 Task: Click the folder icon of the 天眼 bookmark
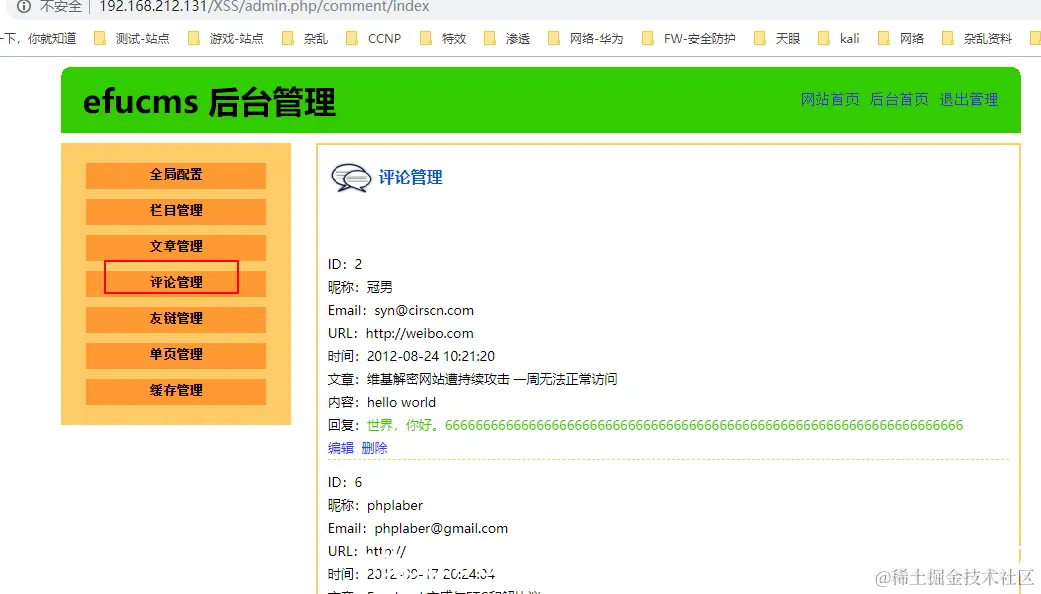759,39
